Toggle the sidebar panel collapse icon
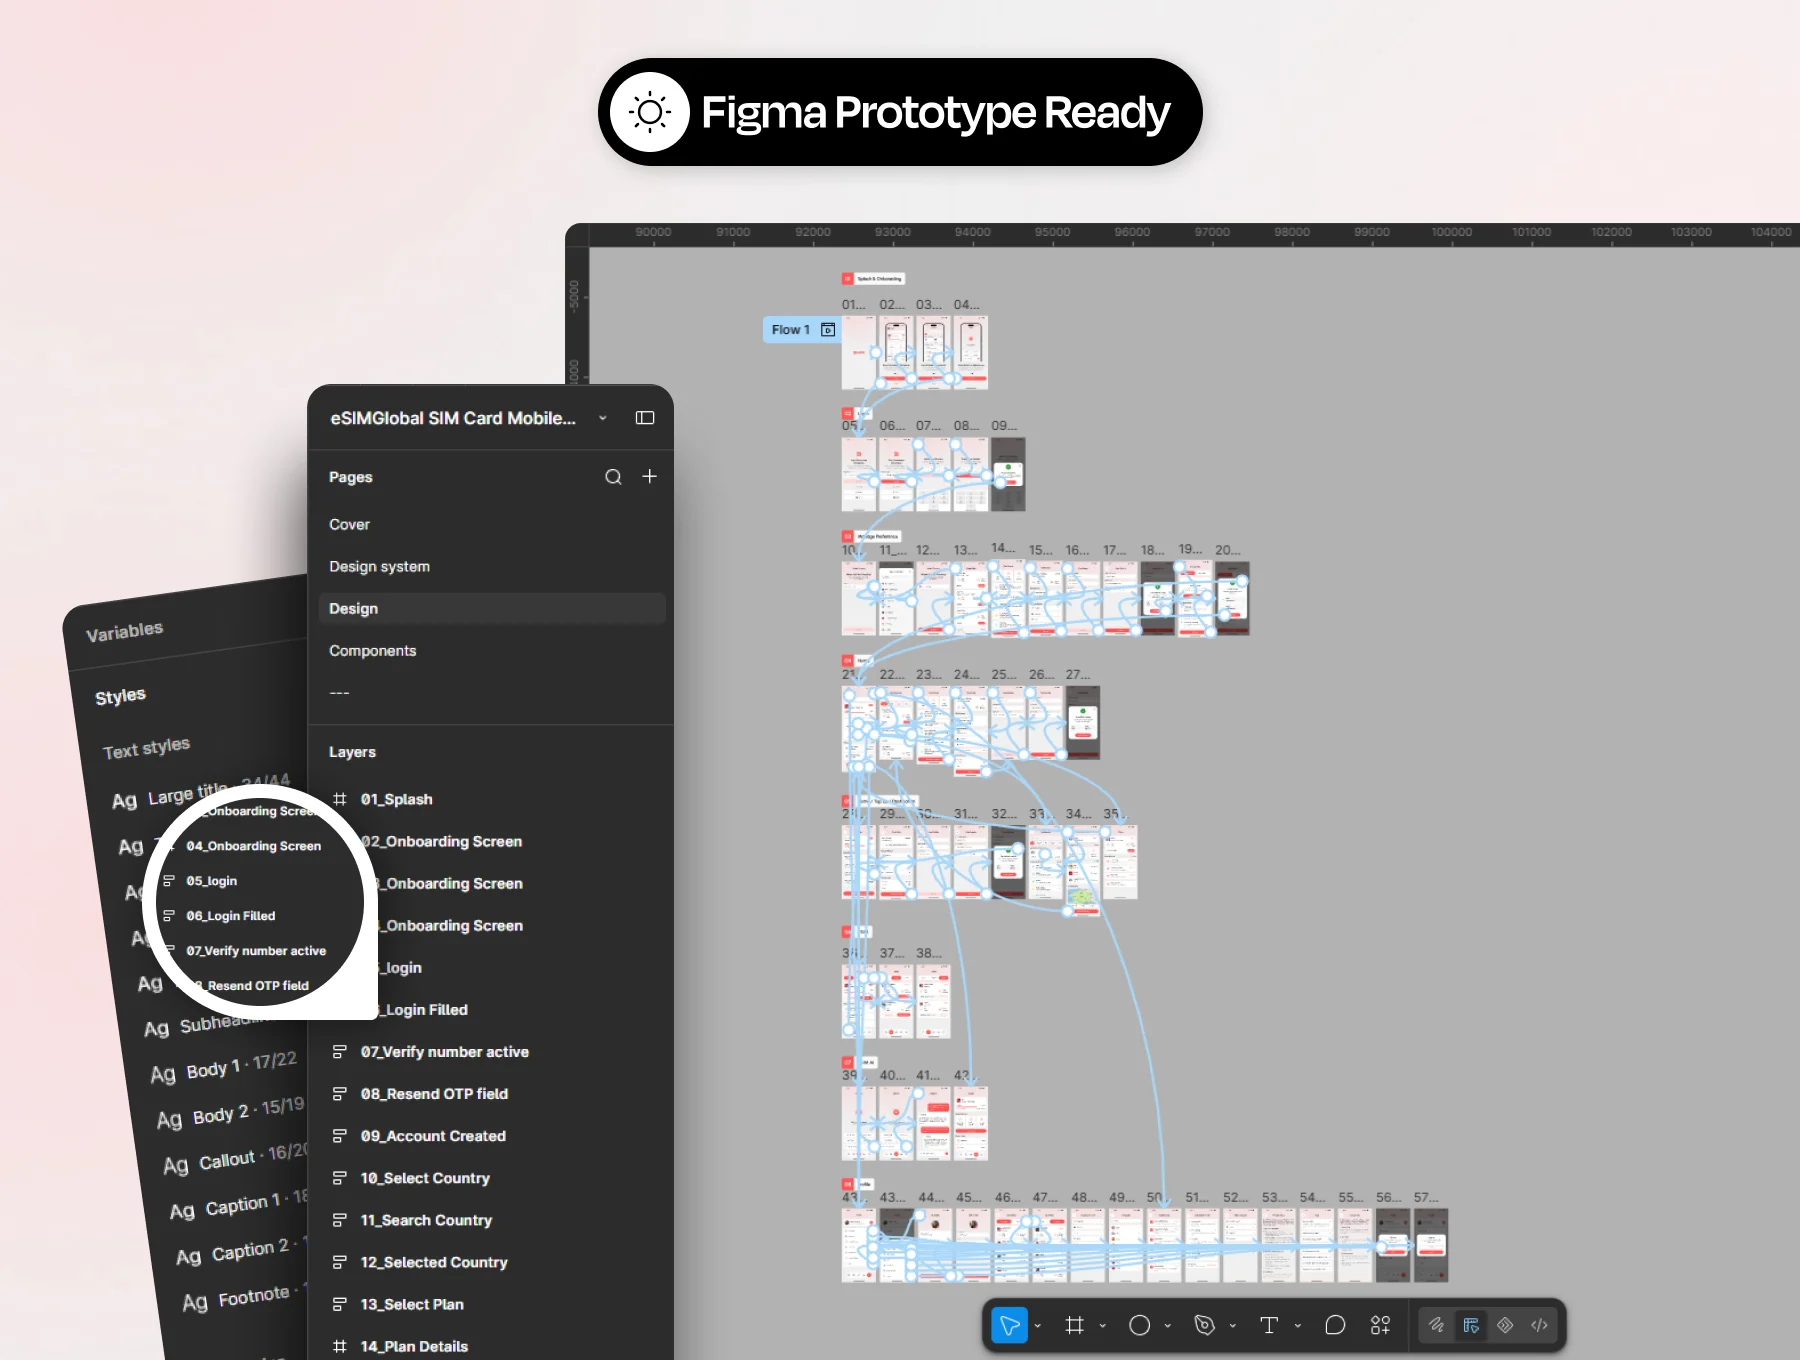This screenshot has width=1800, height=1360. [645, 418]
